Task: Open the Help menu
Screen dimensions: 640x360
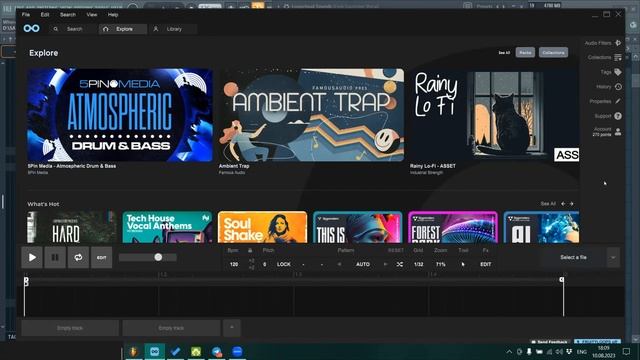Action: (113, 15)
